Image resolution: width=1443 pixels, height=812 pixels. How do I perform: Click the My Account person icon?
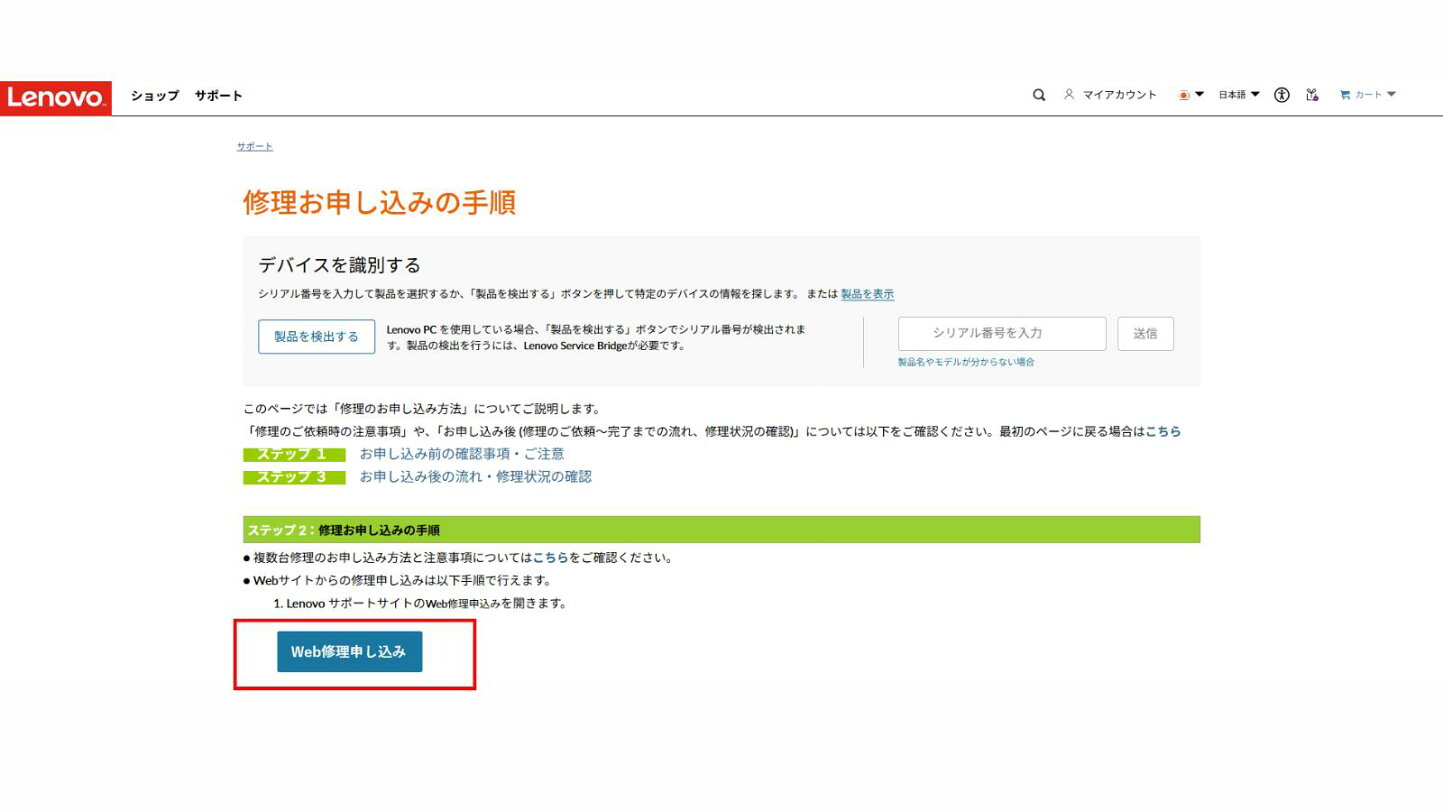pos(1069,95)
